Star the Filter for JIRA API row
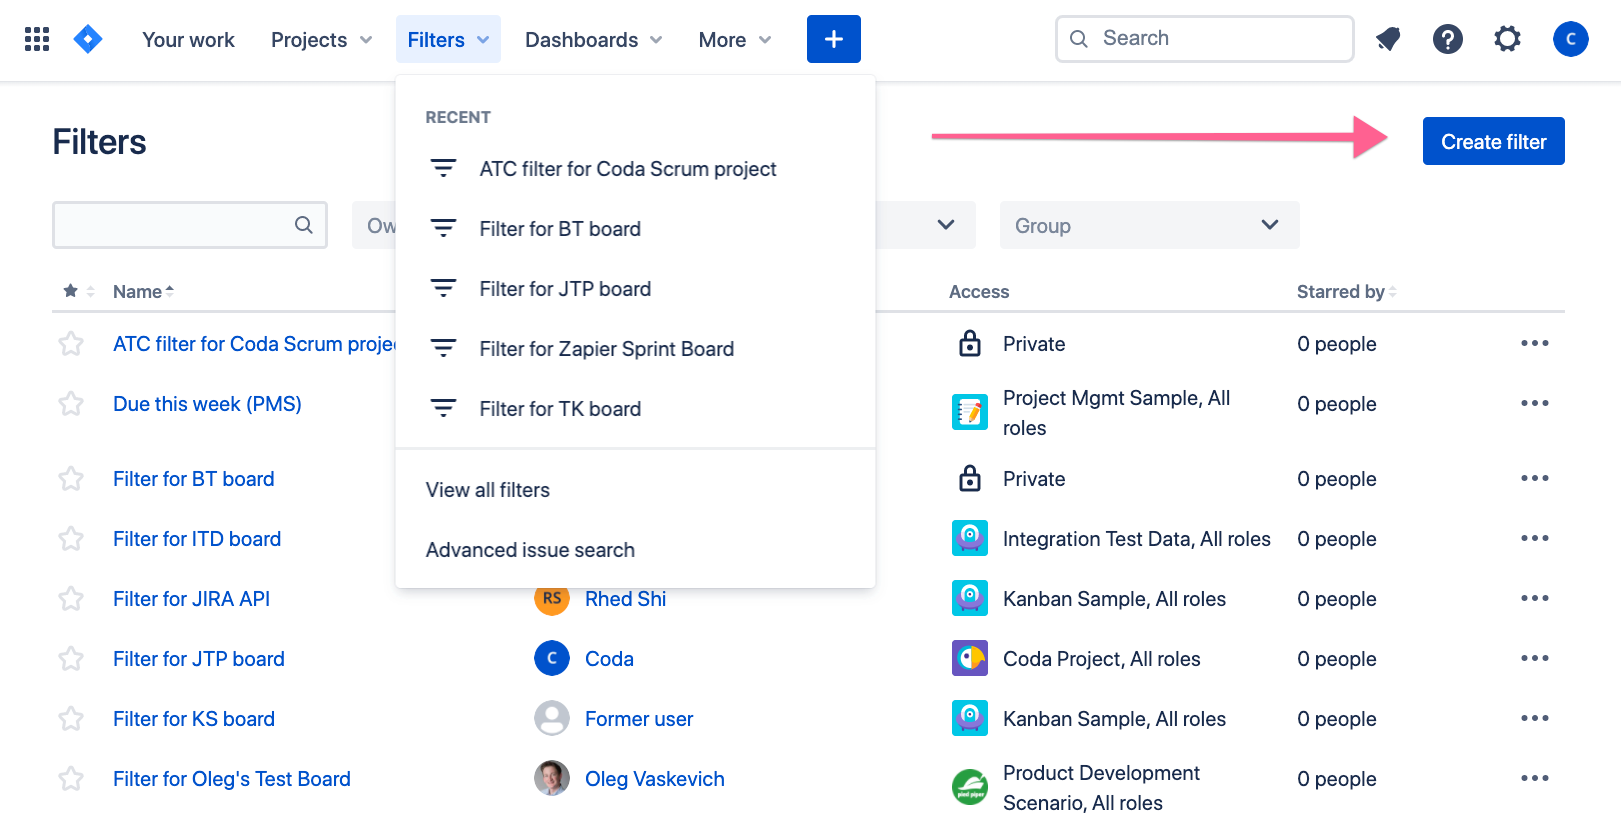The height and width of the screenshot is (821, 1621). click(71, 599)
